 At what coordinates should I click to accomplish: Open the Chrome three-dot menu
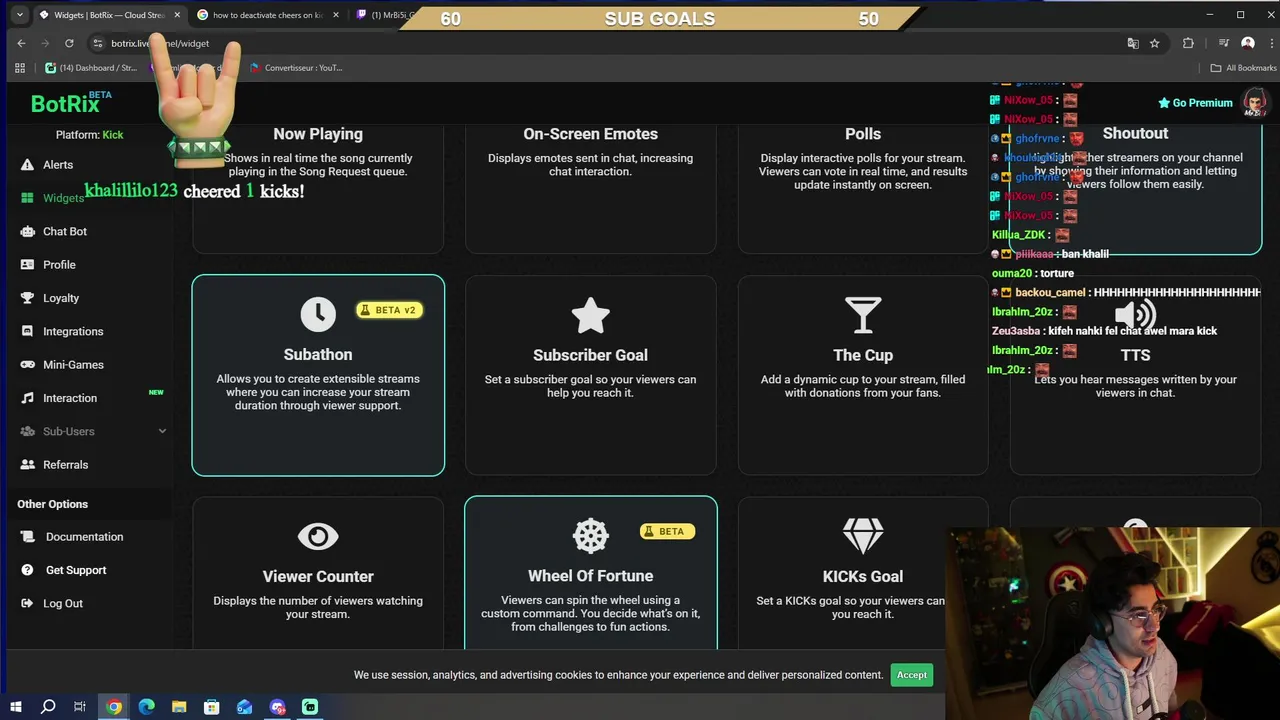pyautogui.click(x=1270, y=43)
